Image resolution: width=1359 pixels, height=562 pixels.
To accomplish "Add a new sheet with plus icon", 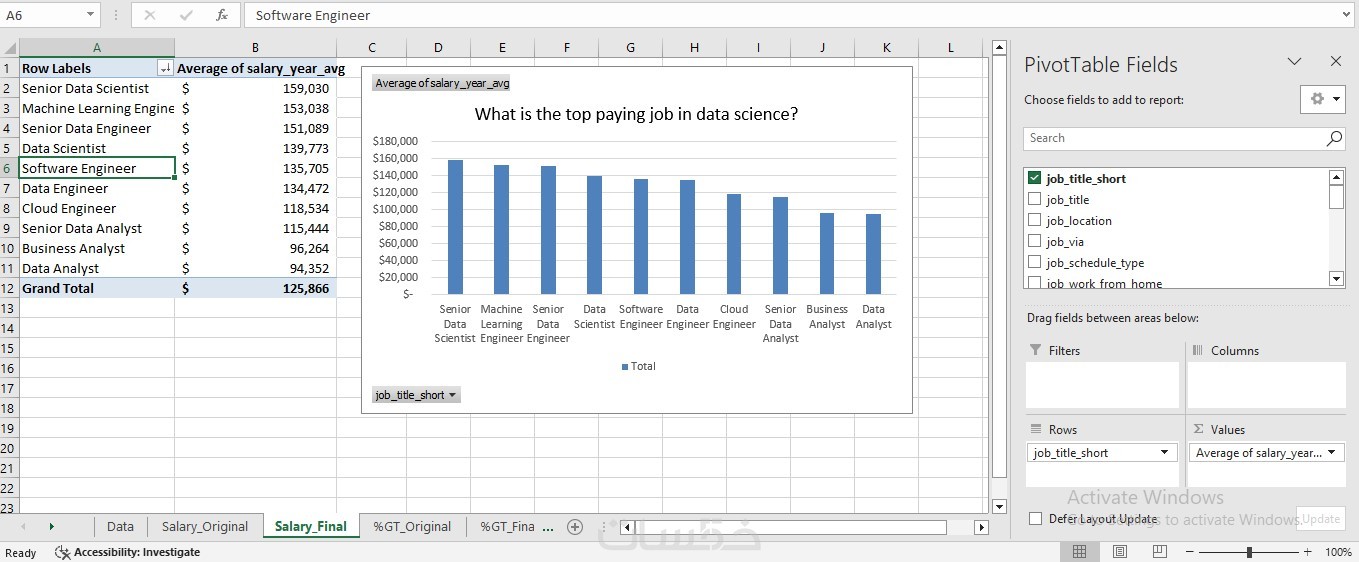I will tap(575, 527).
